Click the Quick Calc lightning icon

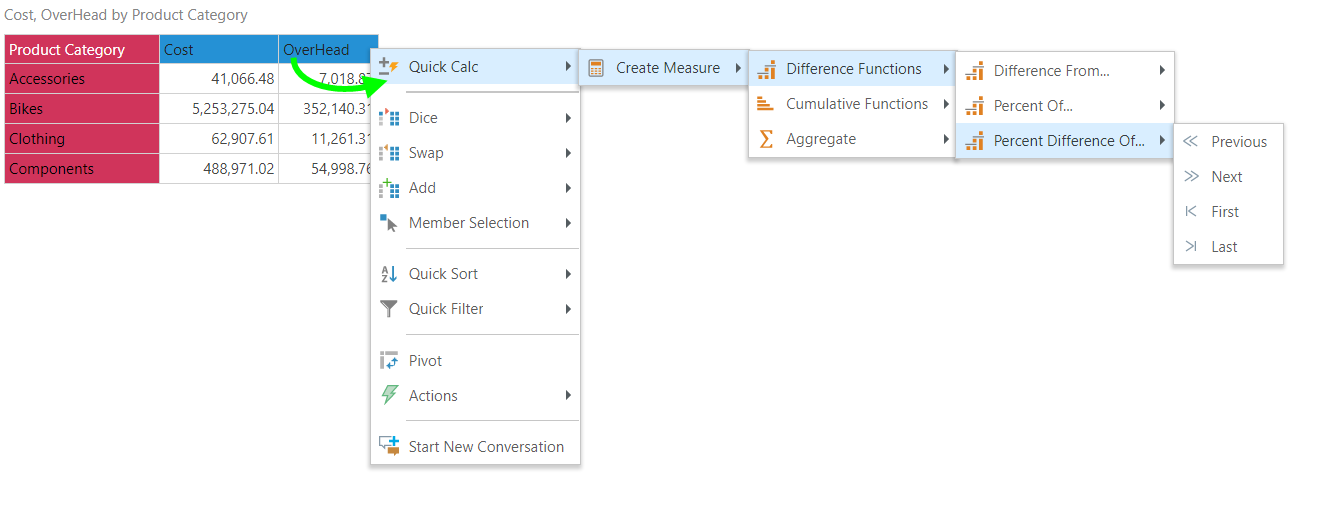pos(389,67)
